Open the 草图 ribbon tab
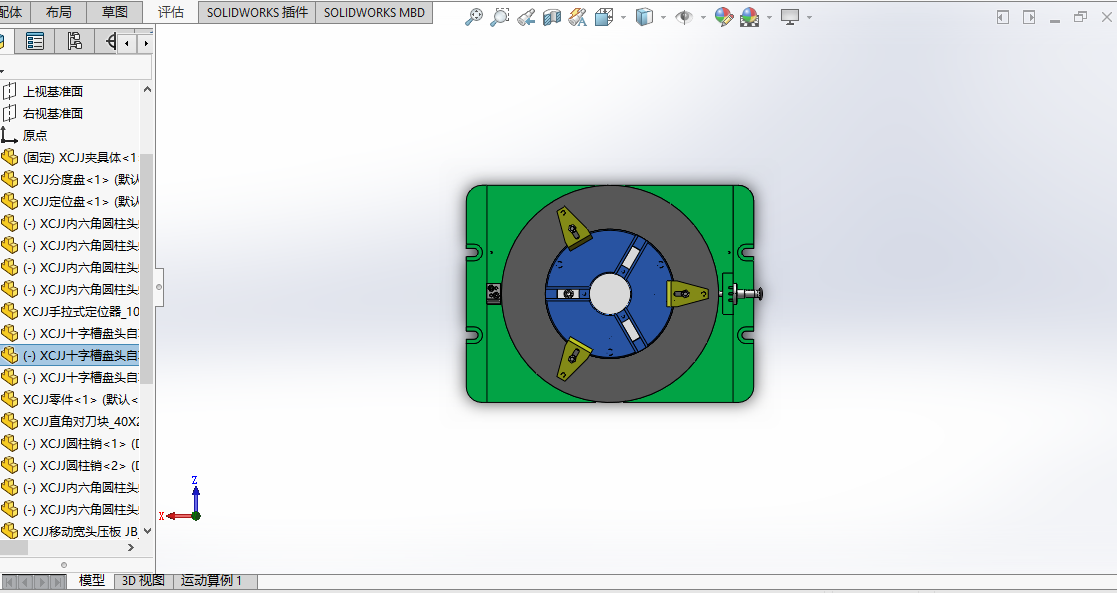 pyautogui.click(x=115, y=12)
